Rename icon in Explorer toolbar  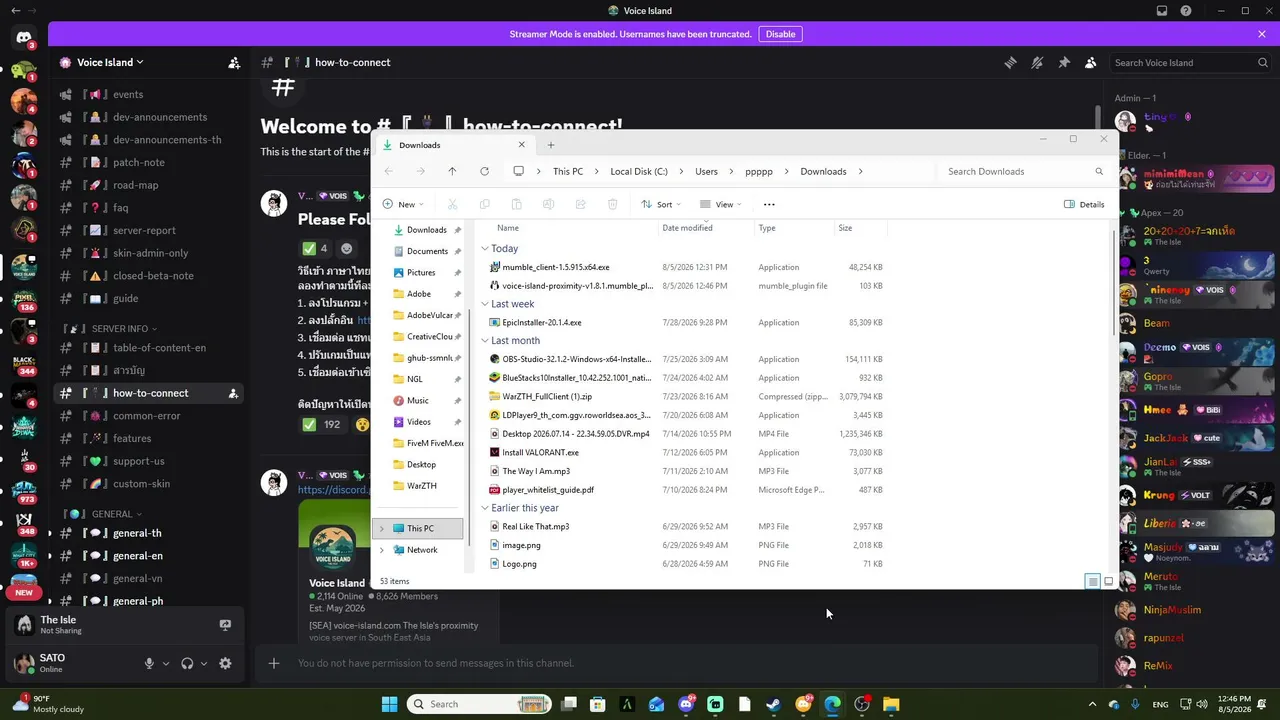pos(548,204)
